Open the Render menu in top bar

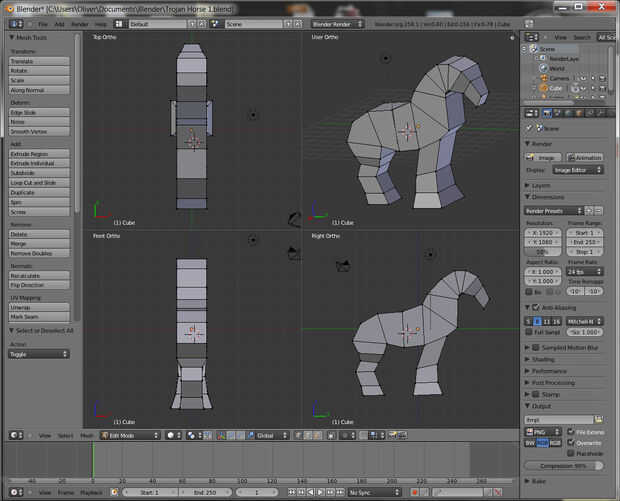(80, 23)
